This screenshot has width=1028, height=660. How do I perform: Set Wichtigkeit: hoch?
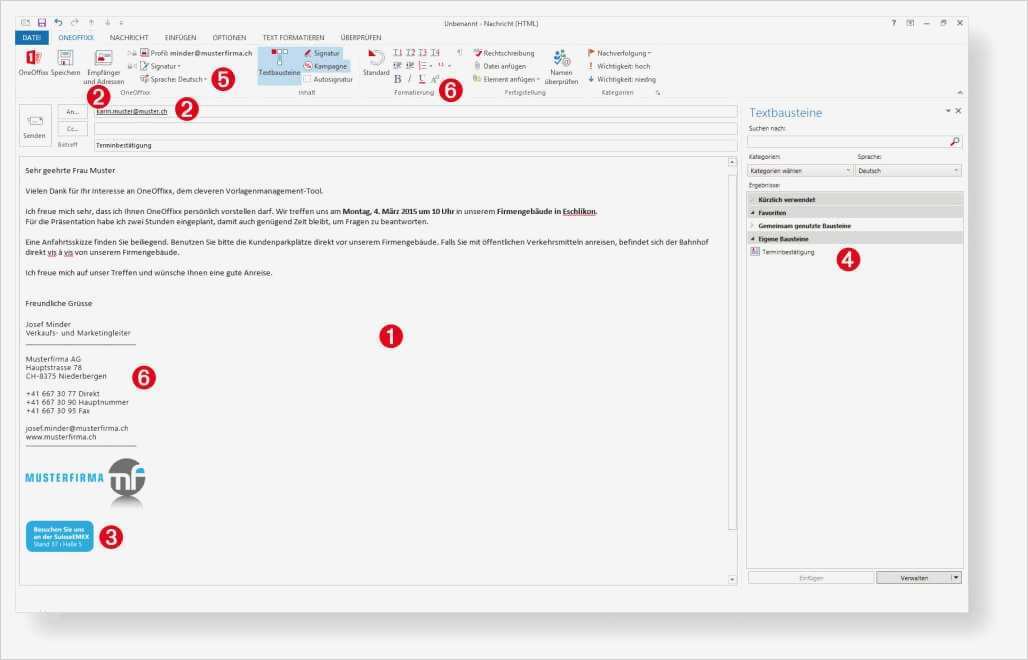[619, 66]
